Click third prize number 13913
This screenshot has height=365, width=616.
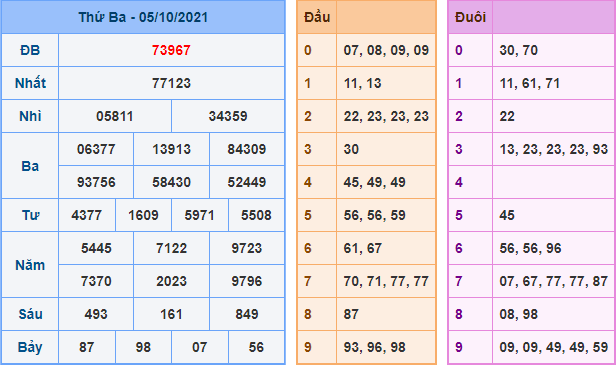point(171,149)
